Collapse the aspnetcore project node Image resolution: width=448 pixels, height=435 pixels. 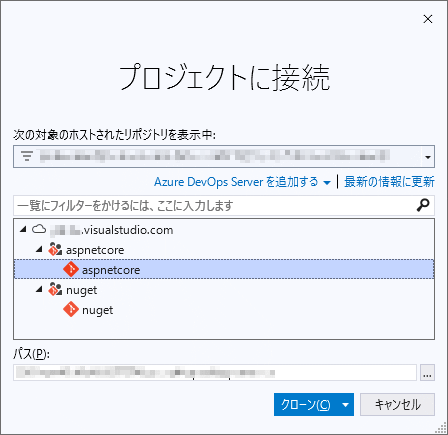[x=39, y=249]
